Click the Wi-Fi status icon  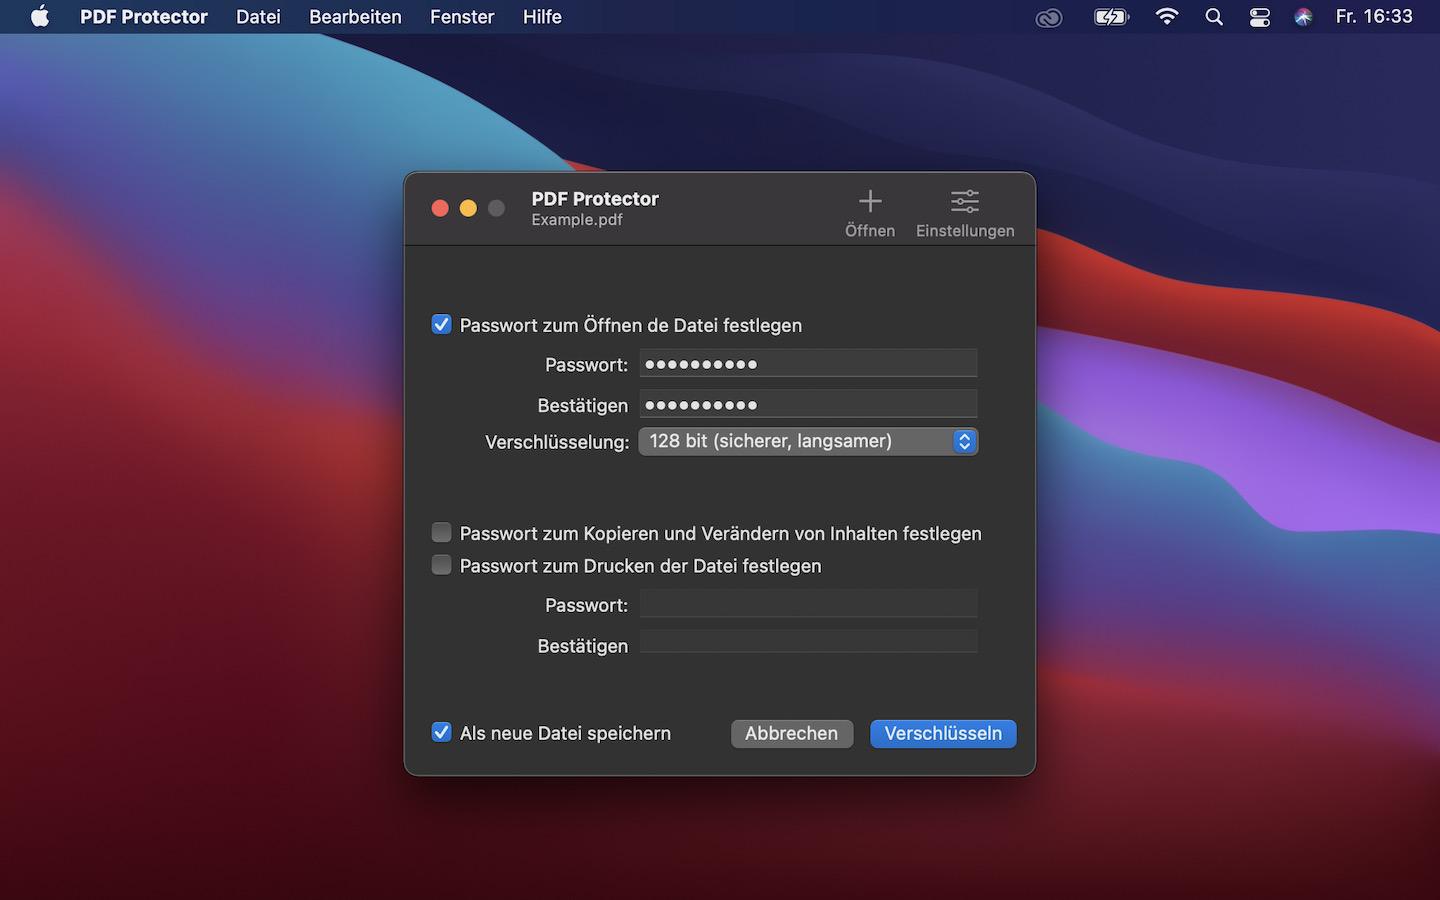(1166, 16)
